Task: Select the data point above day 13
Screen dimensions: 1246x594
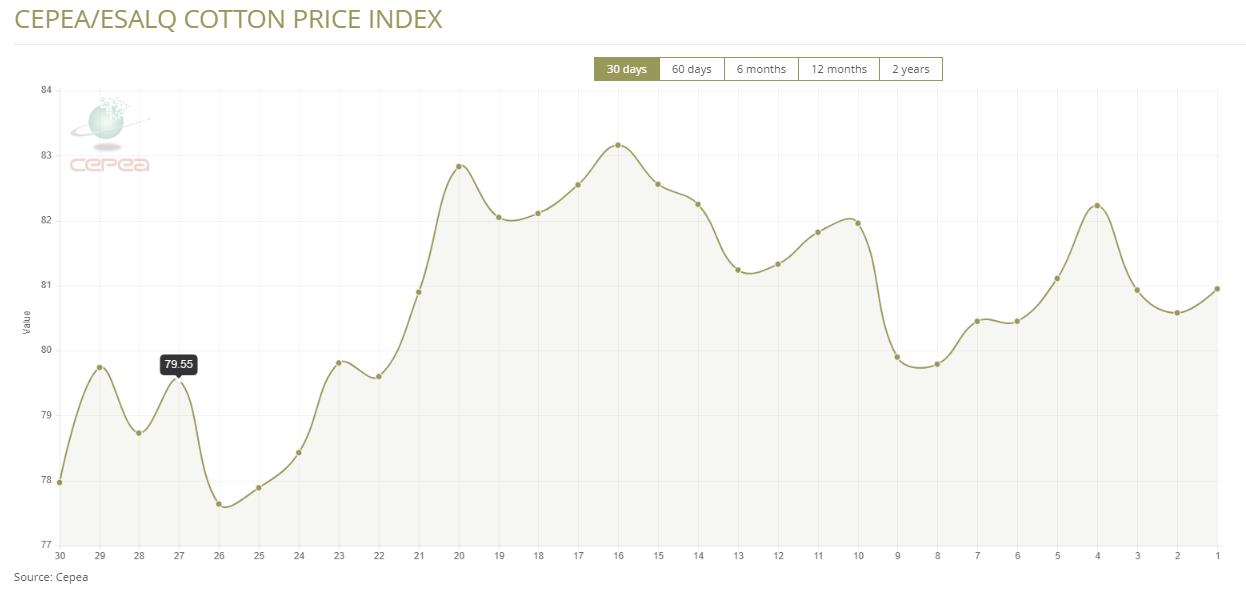Action: click(x=738, y=270)
